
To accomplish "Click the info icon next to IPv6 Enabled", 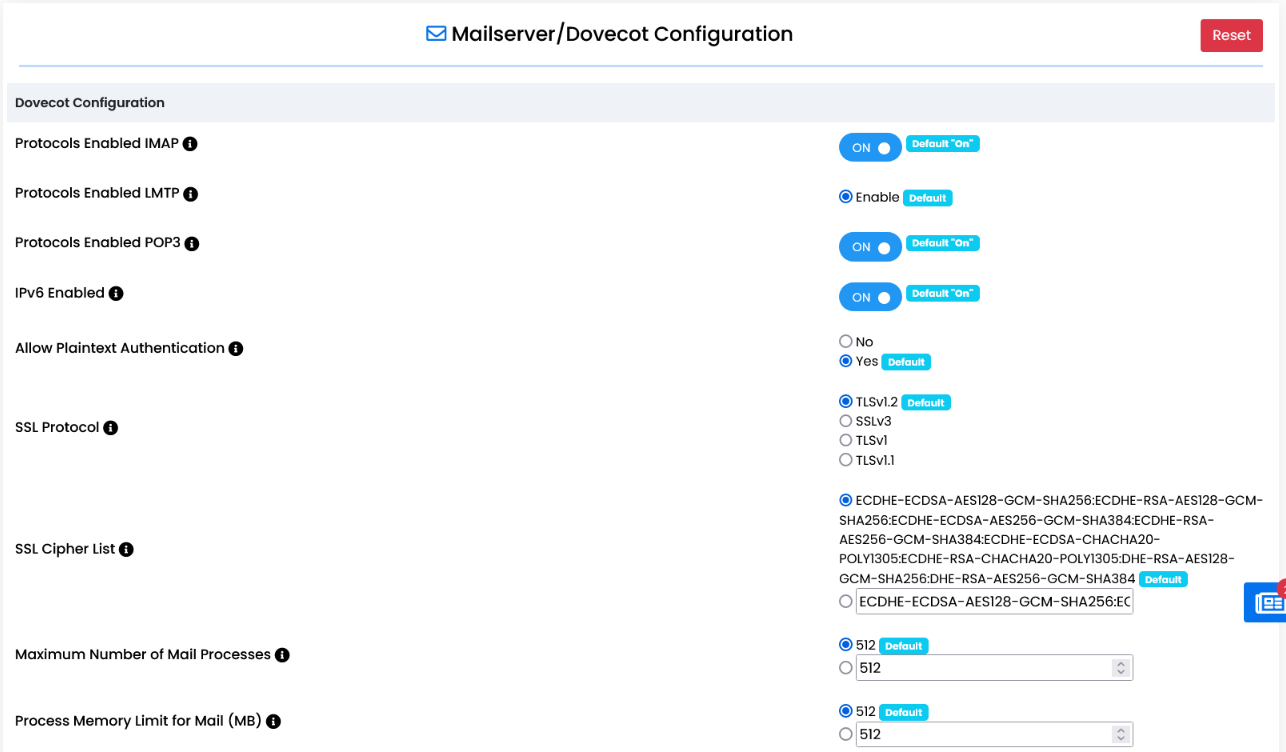I will click(x=116, y=293).
